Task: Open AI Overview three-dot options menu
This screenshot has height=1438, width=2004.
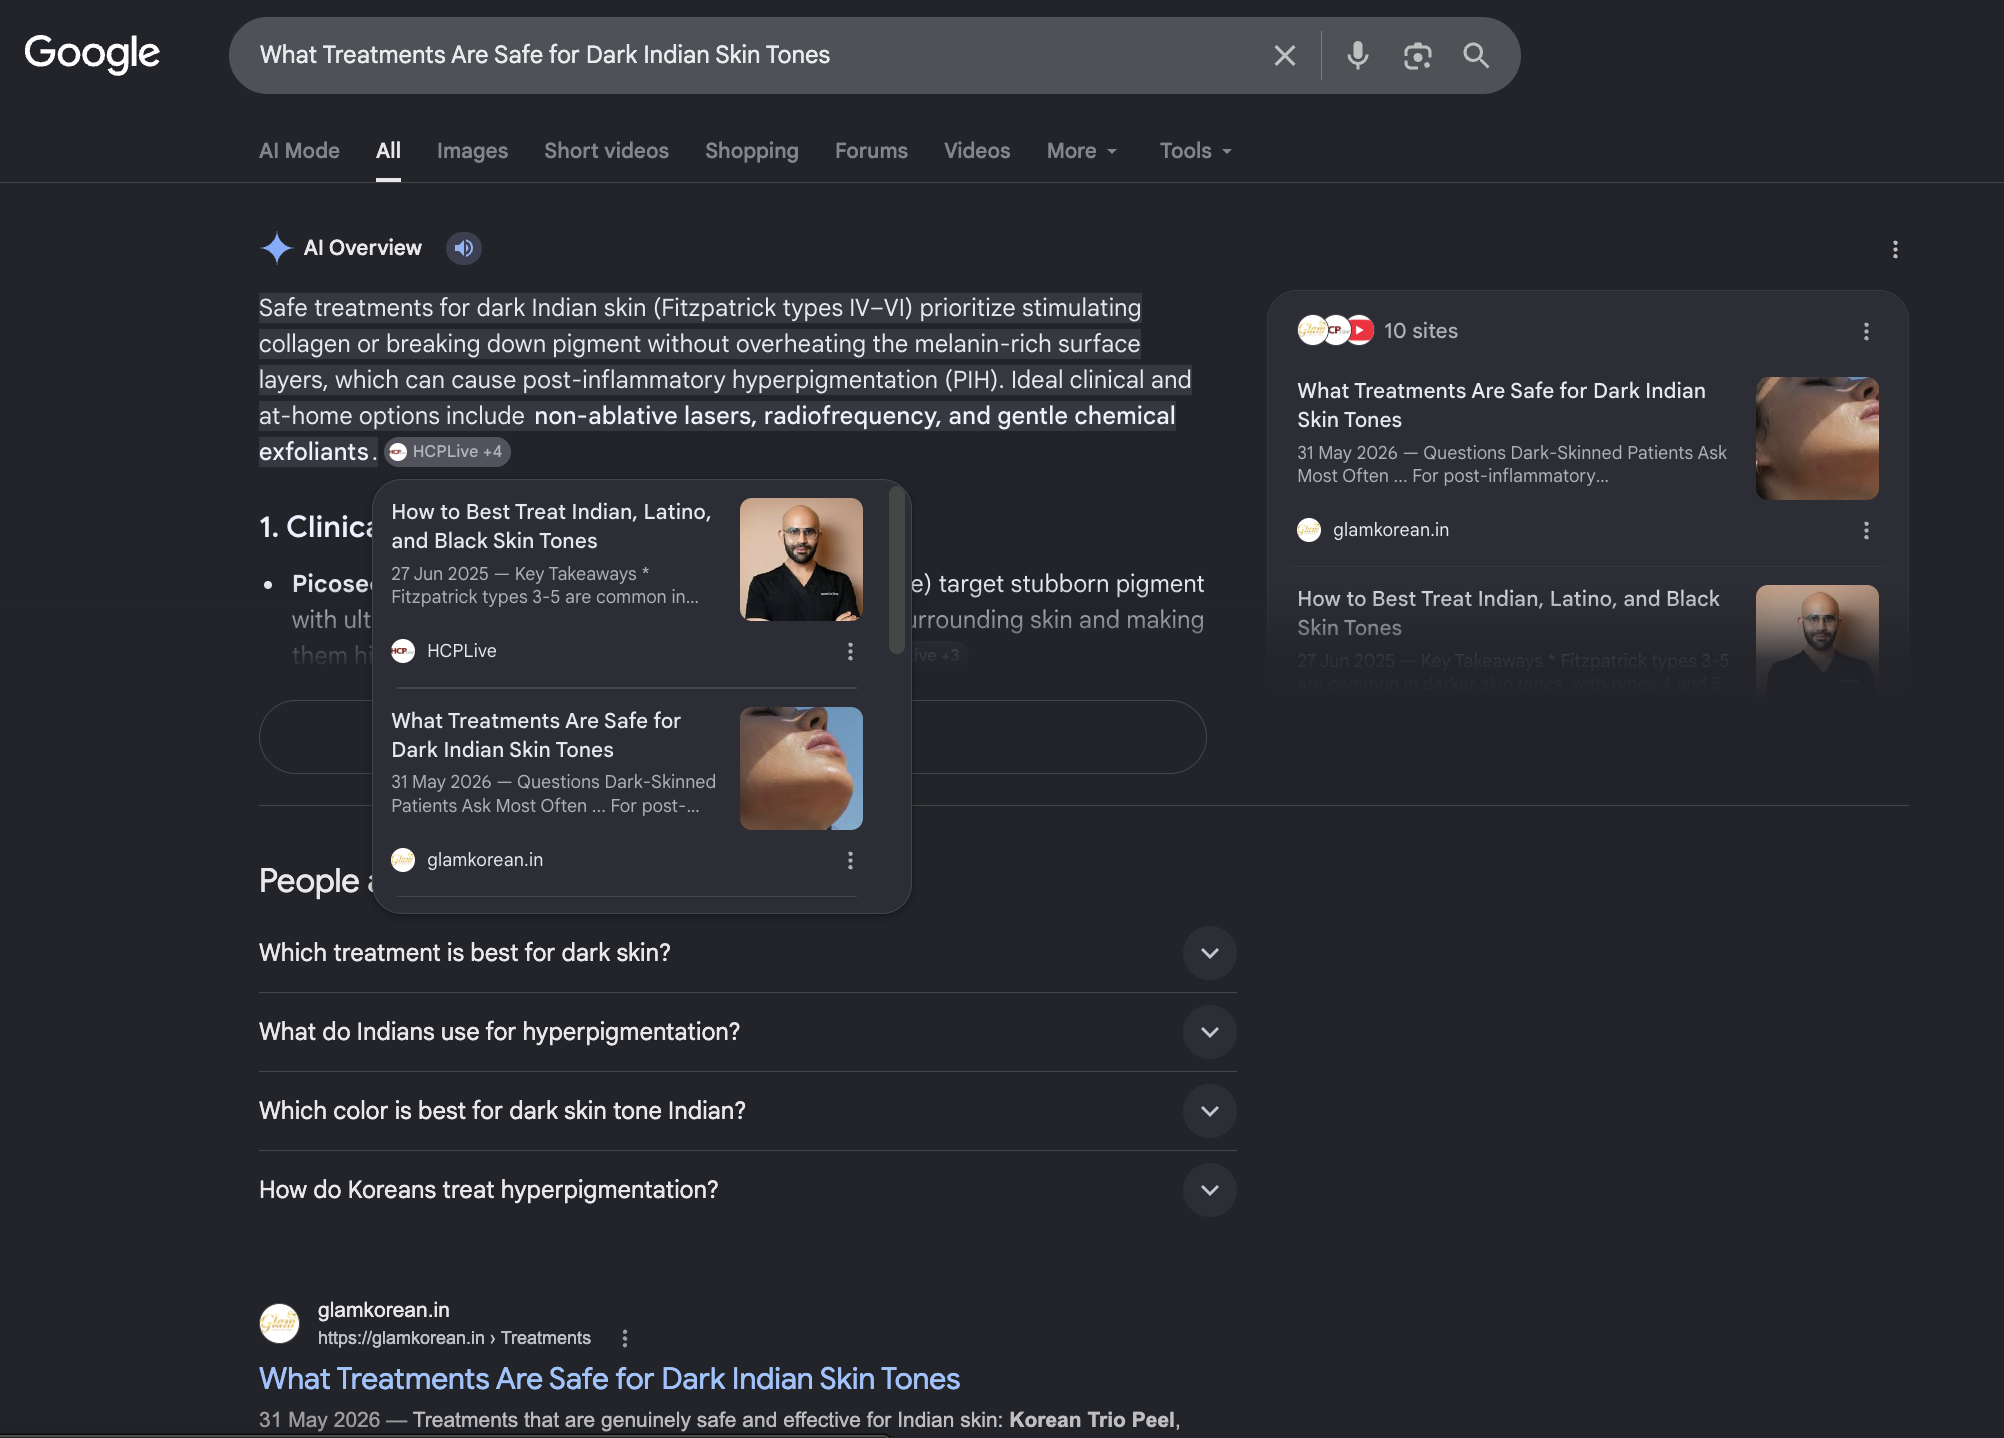Action: [x=1895, y=250]
